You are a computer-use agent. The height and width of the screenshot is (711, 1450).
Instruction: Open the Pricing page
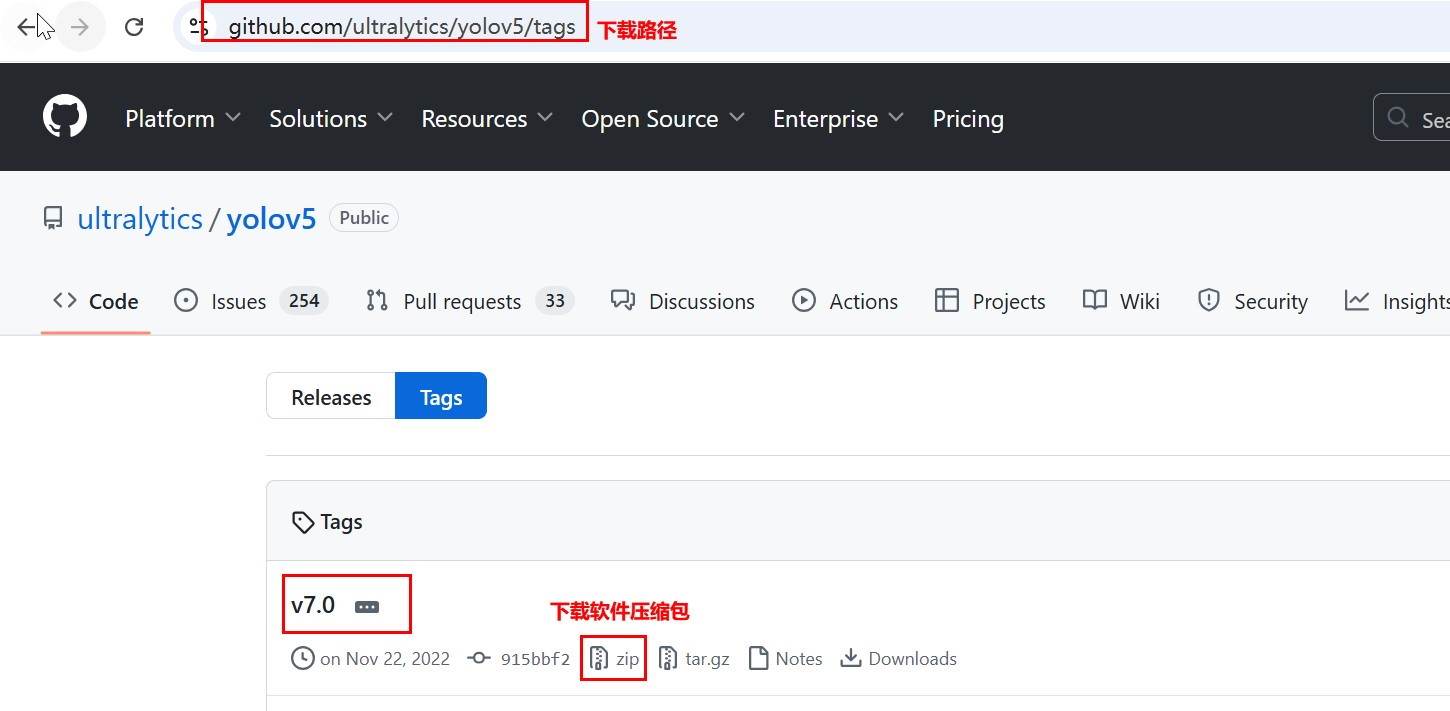click(x=968, y=118)
